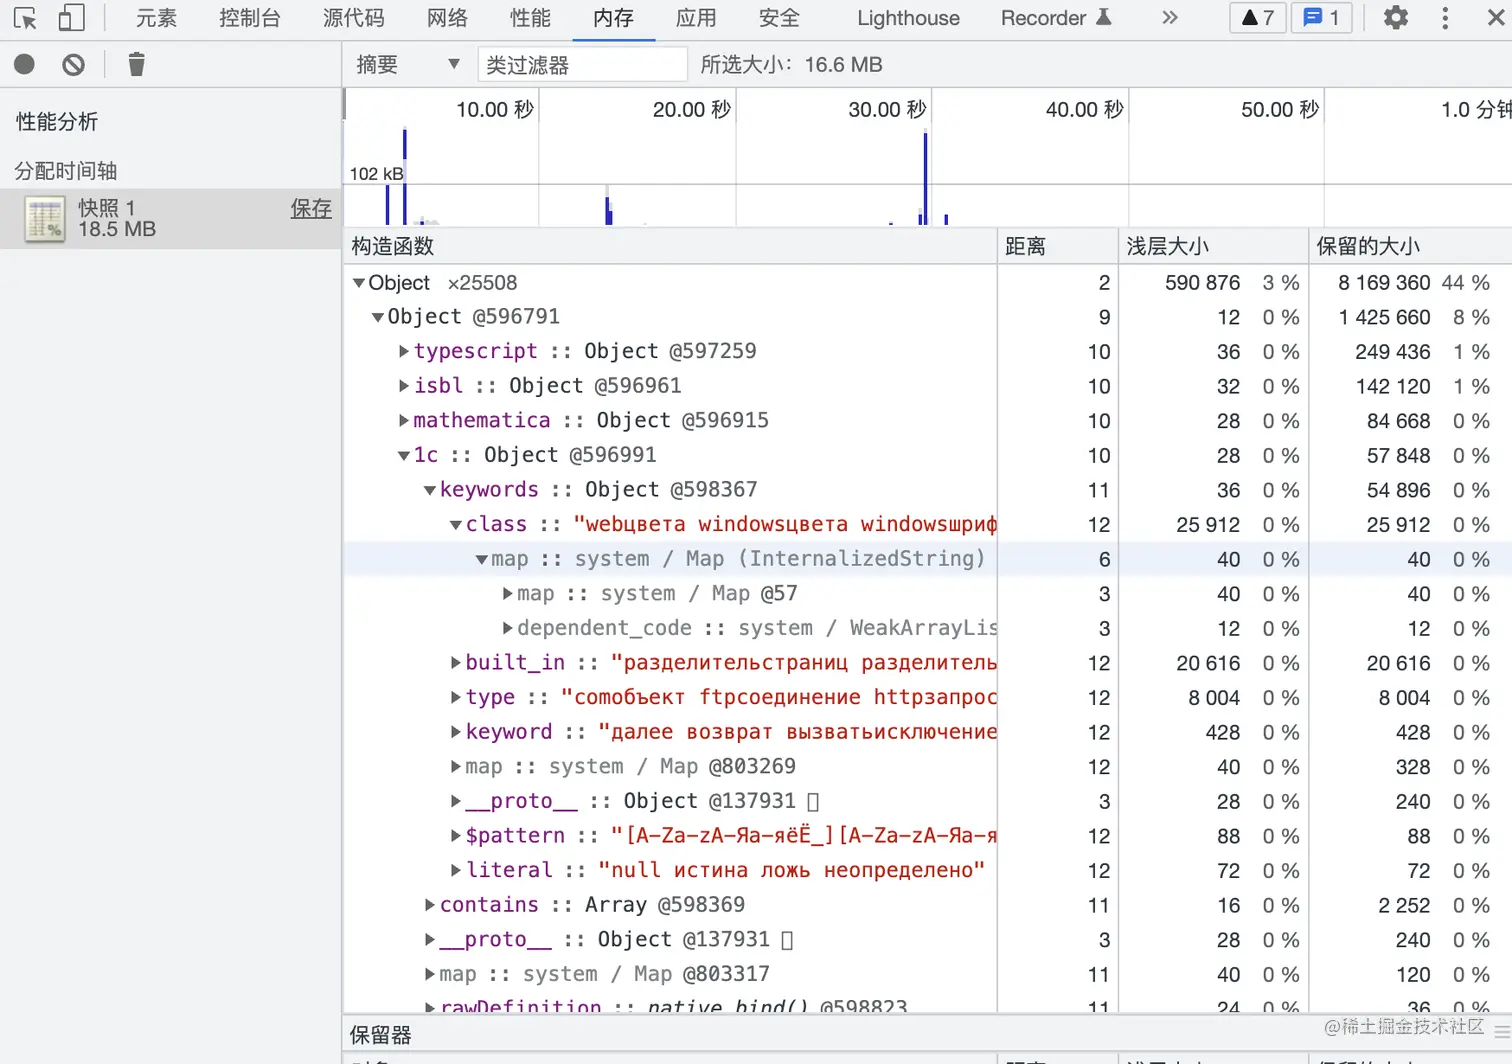This screenshot has width=1512, height=1064.
Task: Collapse the Object ×25508 group
Action: click(359, 283)
